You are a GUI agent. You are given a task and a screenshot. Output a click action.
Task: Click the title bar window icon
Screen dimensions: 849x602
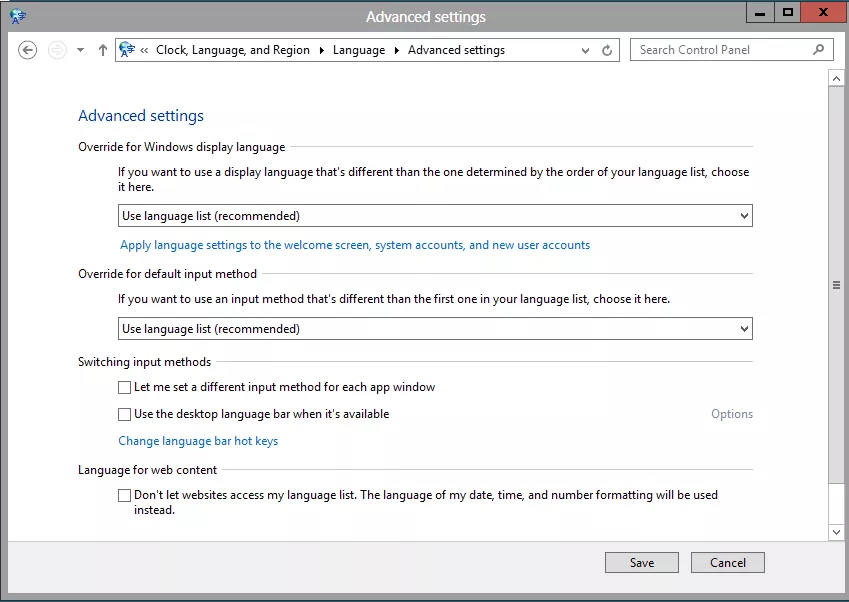coord(18,16)
